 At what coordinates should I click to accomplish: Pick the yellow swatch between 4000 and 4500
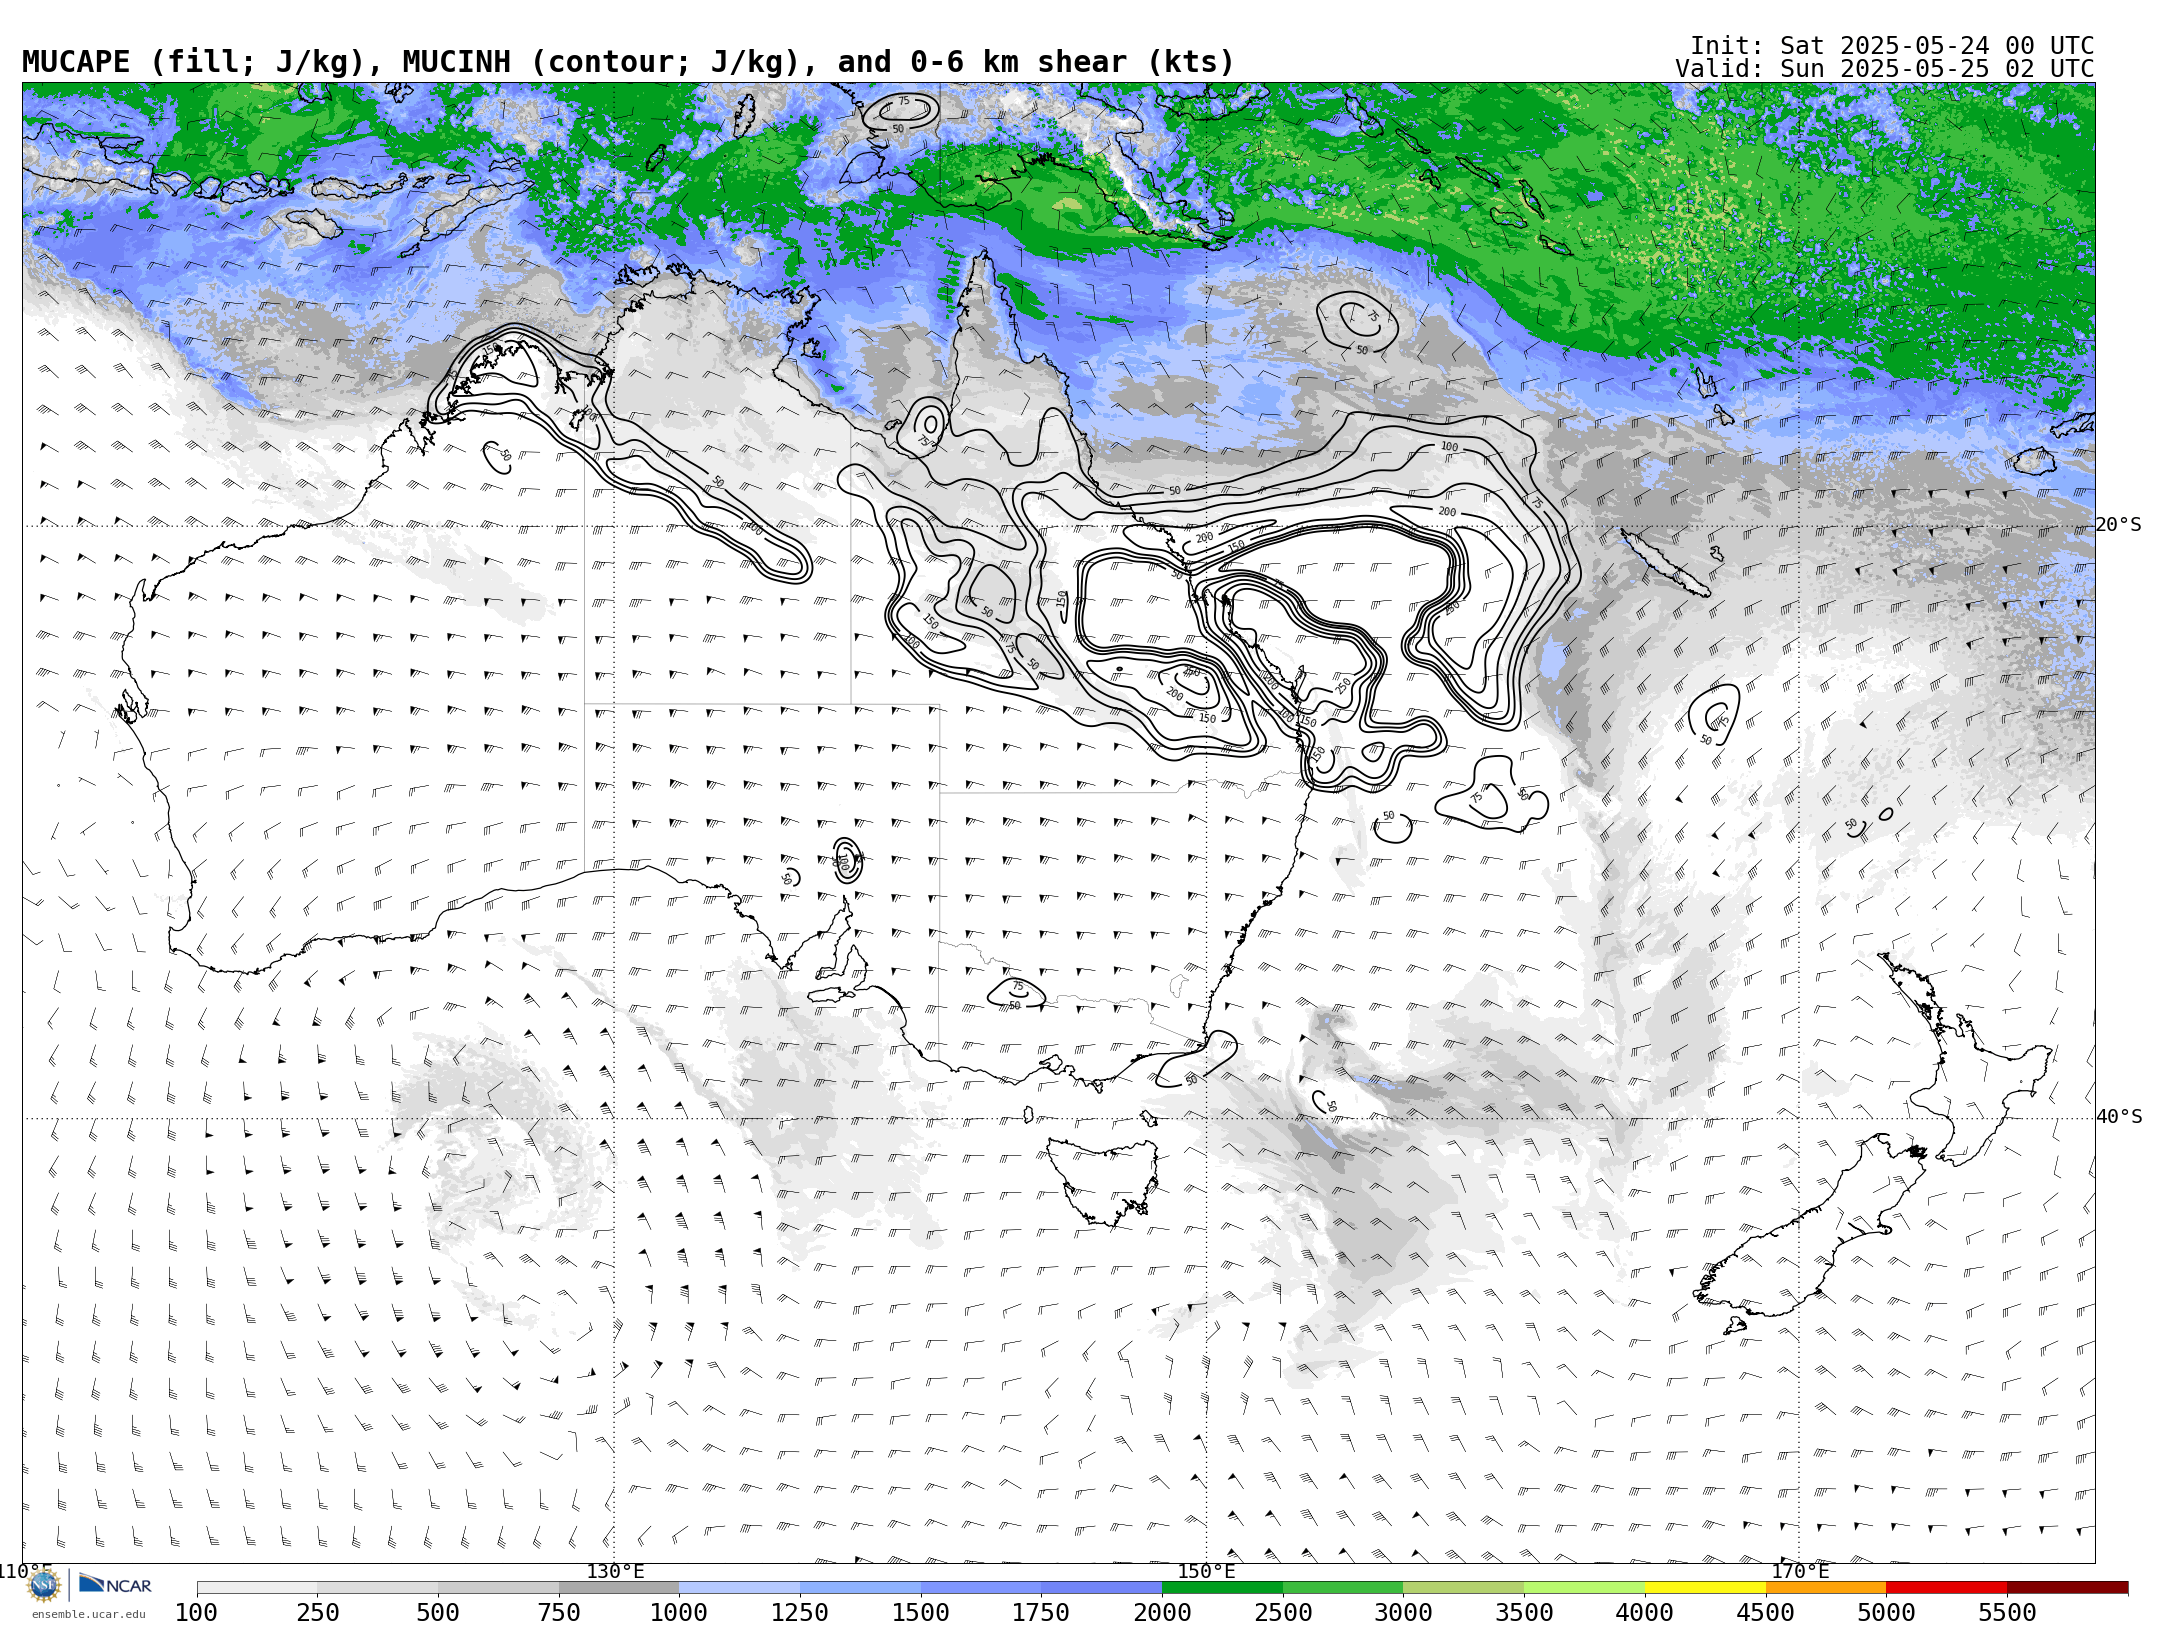[x=1705, y=1588]
